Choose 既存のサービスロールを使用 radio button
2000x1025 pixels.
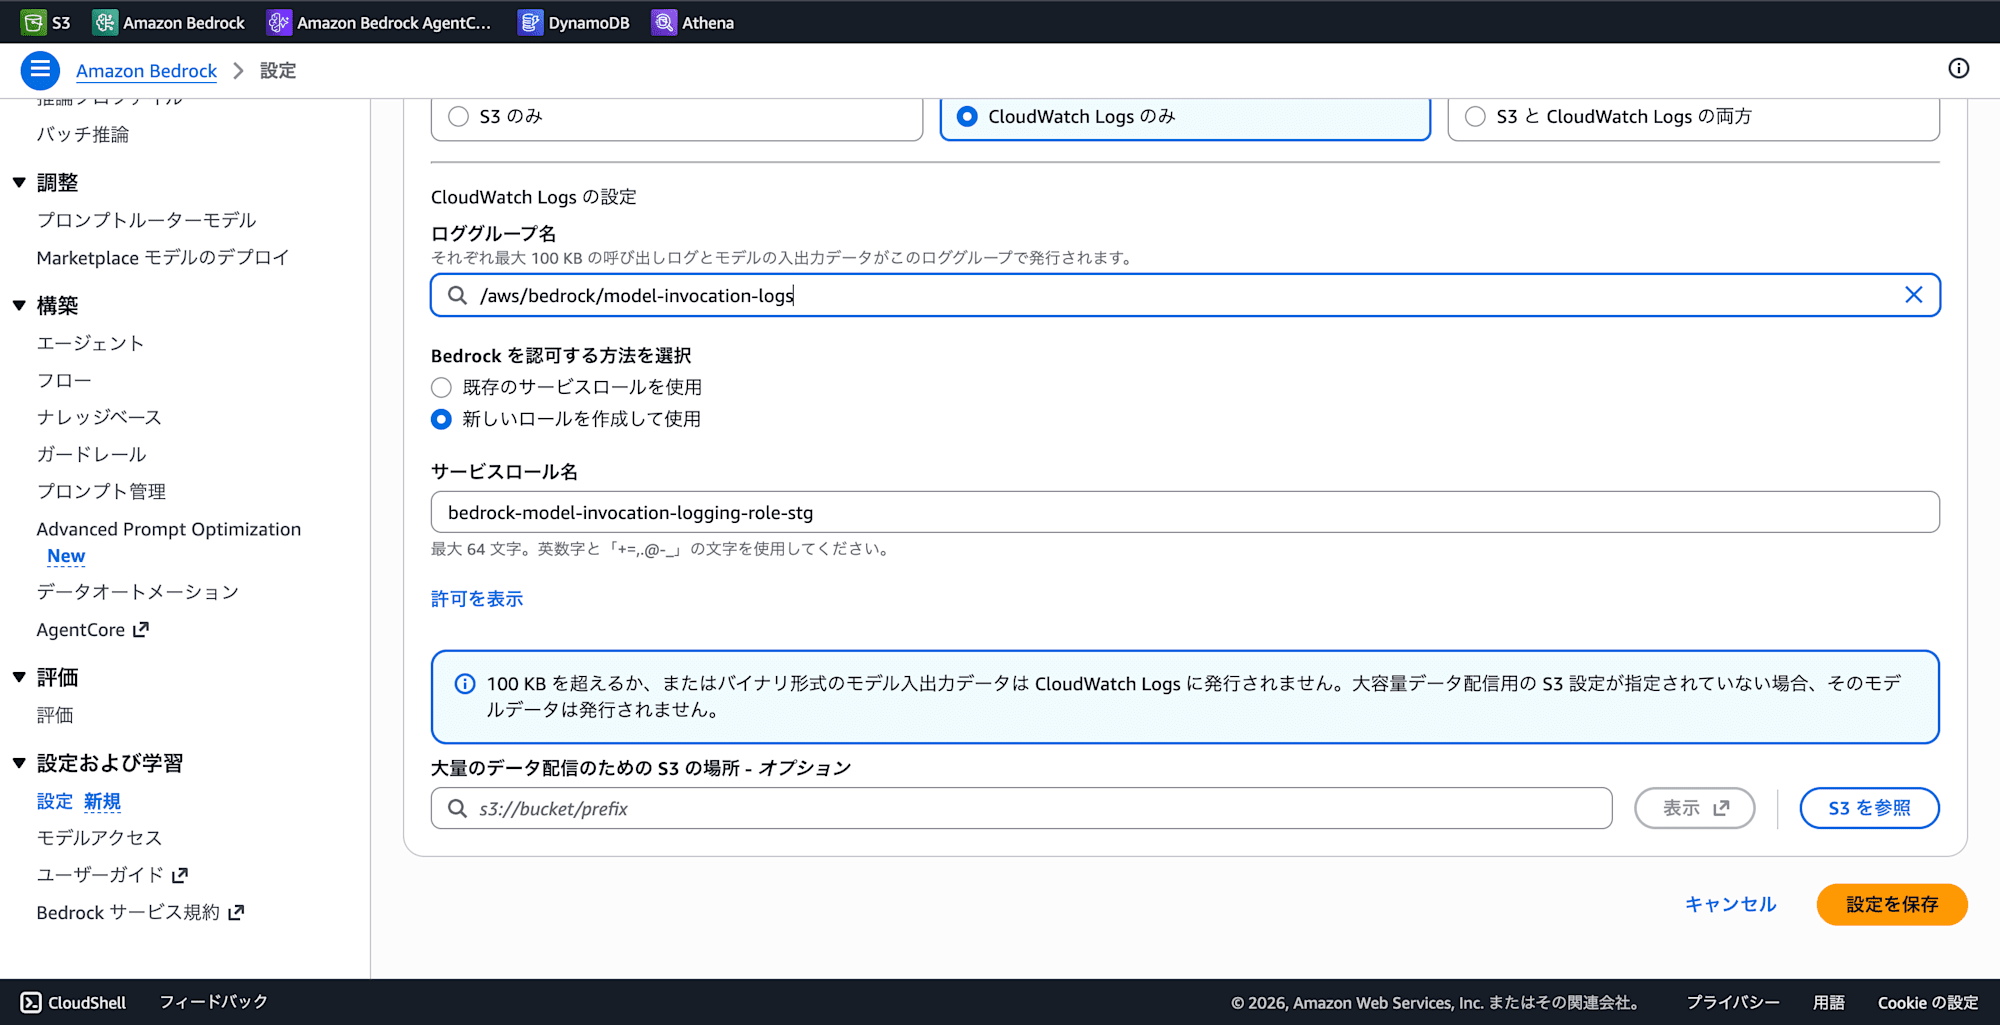point(441,387)
